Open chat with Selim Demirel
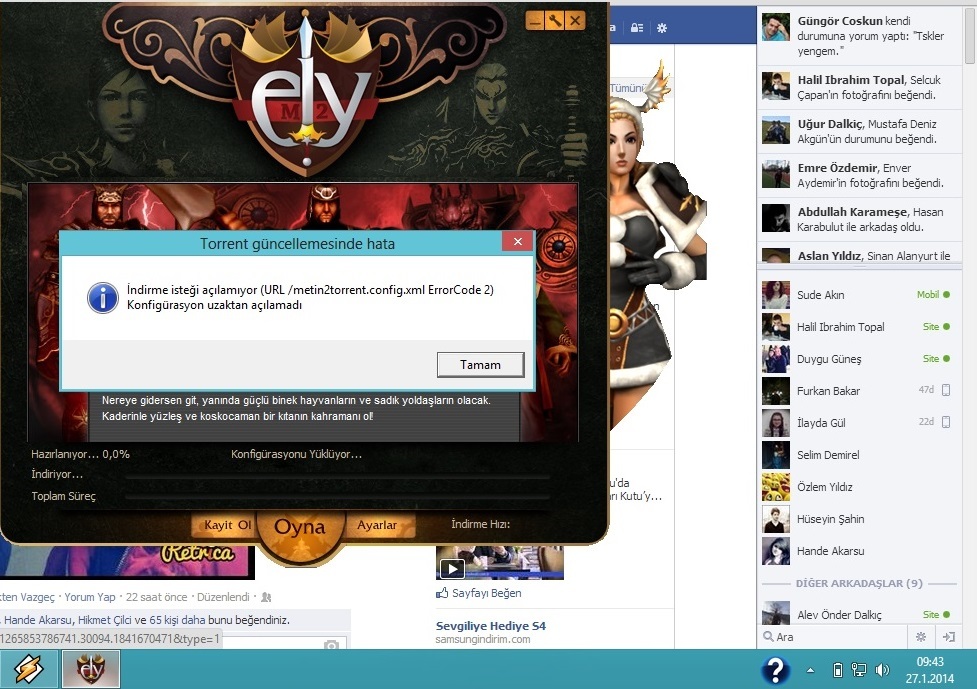977x689 pixels. (x=859, y=455)
